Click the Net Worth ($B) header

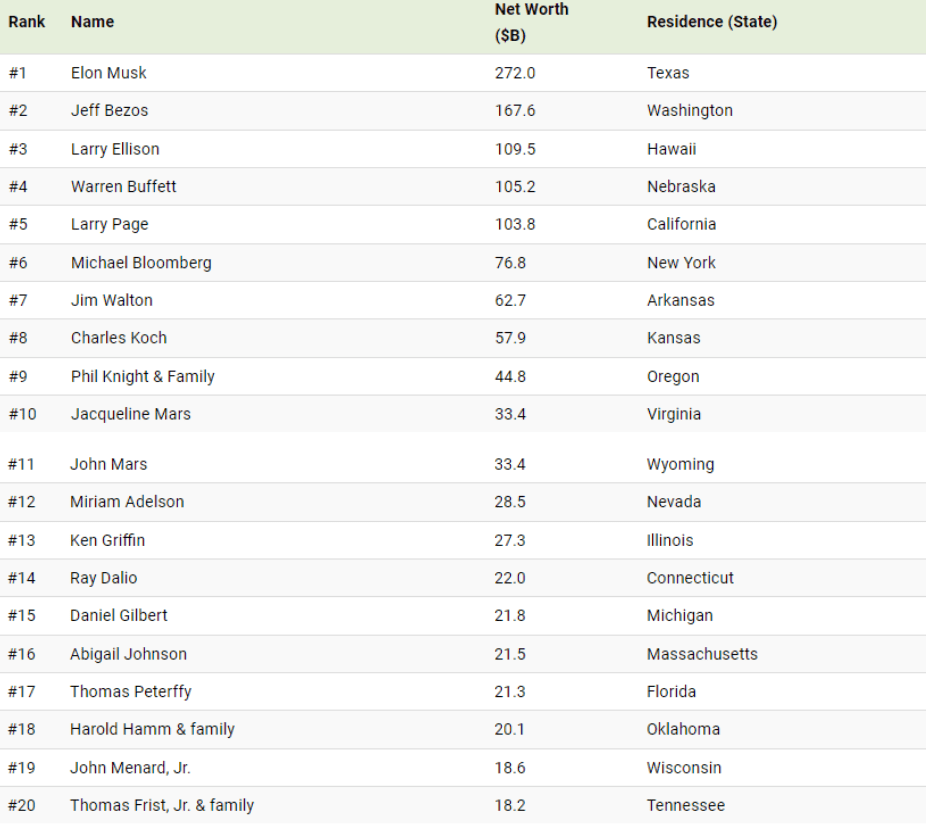(x=531, y=22)
